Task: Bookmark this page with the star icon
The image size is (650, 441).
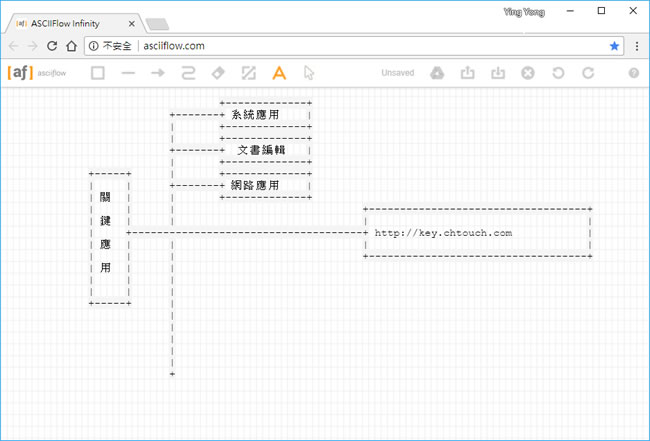Action: (x=614, y=46)
